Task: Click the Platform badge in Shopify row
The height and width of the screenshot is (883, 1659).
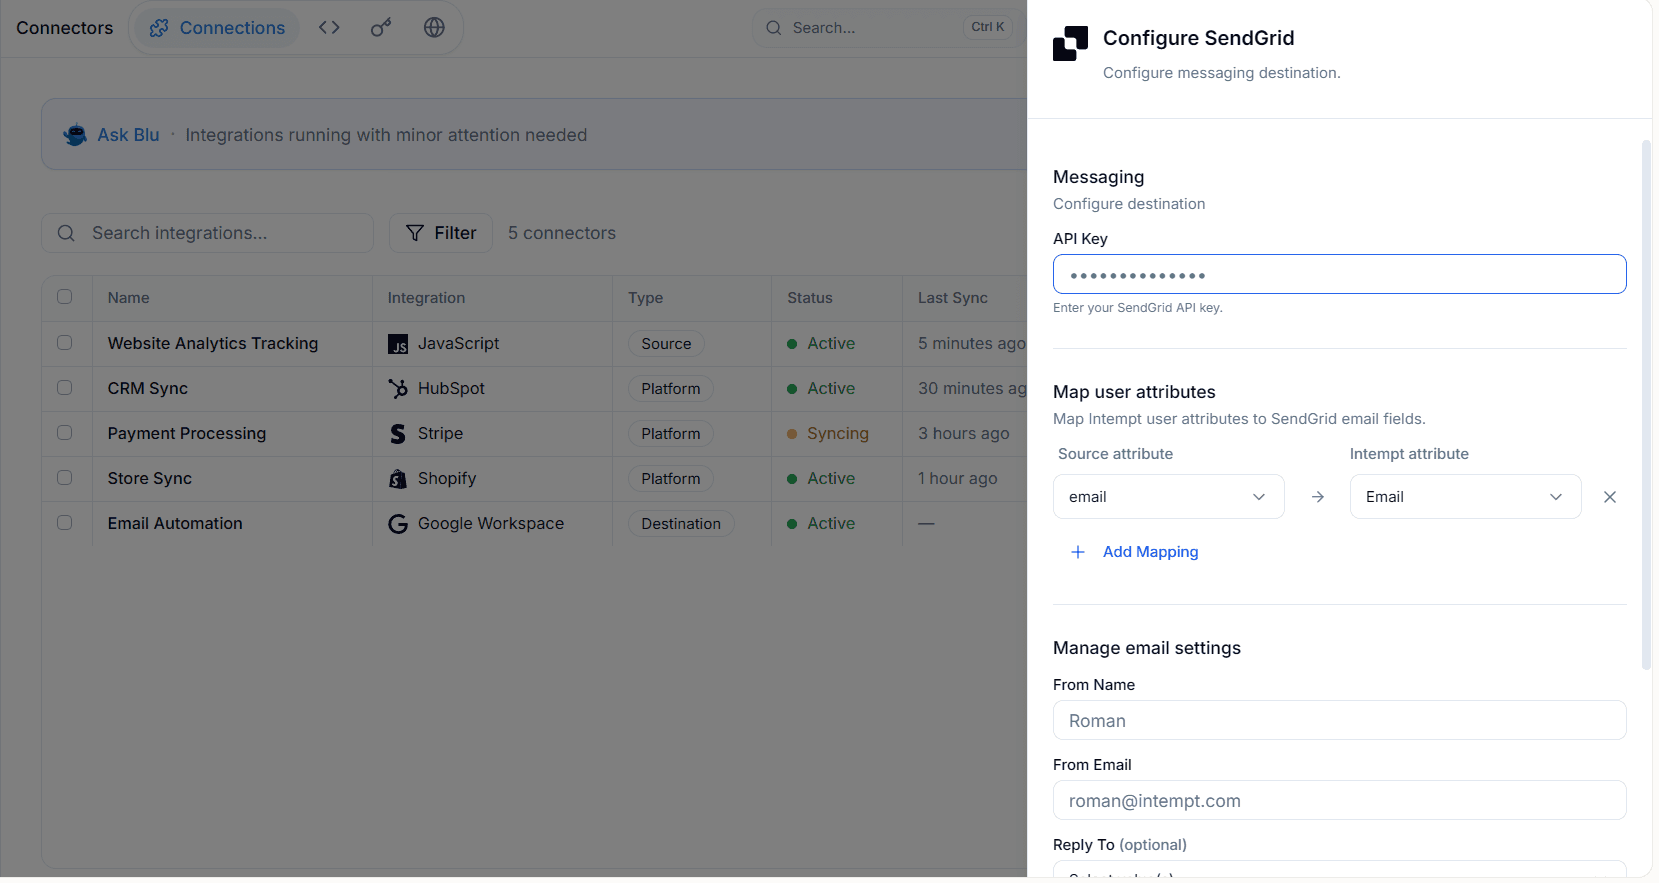Action: [x=671, y=478]
